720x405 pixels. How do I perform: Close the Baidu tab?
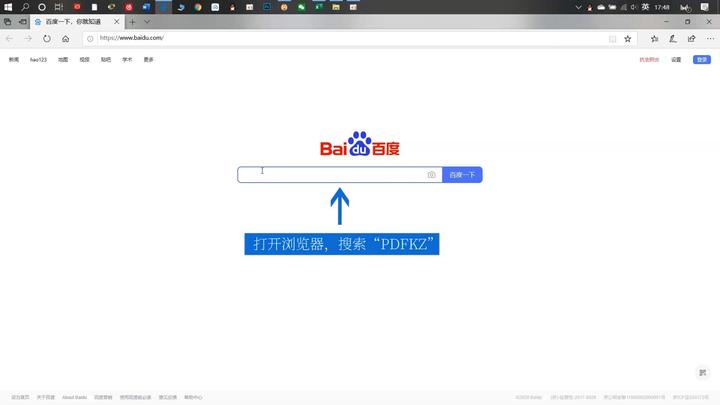(x=117, y=22)
